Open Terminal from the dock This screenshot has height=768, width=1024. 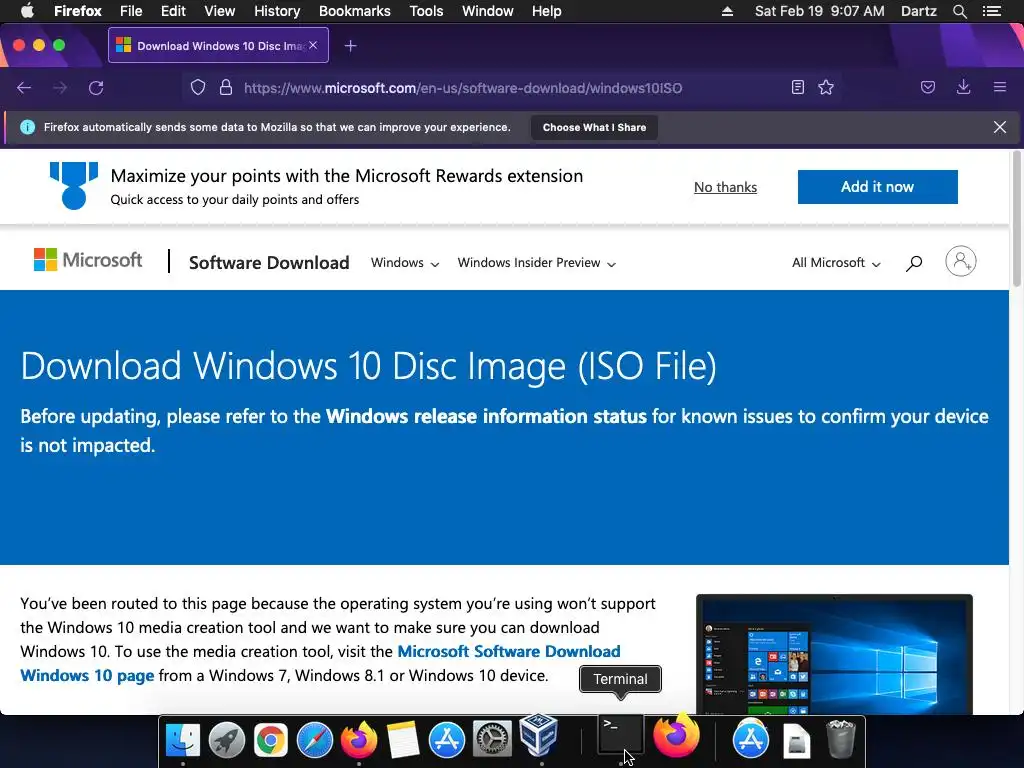620,735
